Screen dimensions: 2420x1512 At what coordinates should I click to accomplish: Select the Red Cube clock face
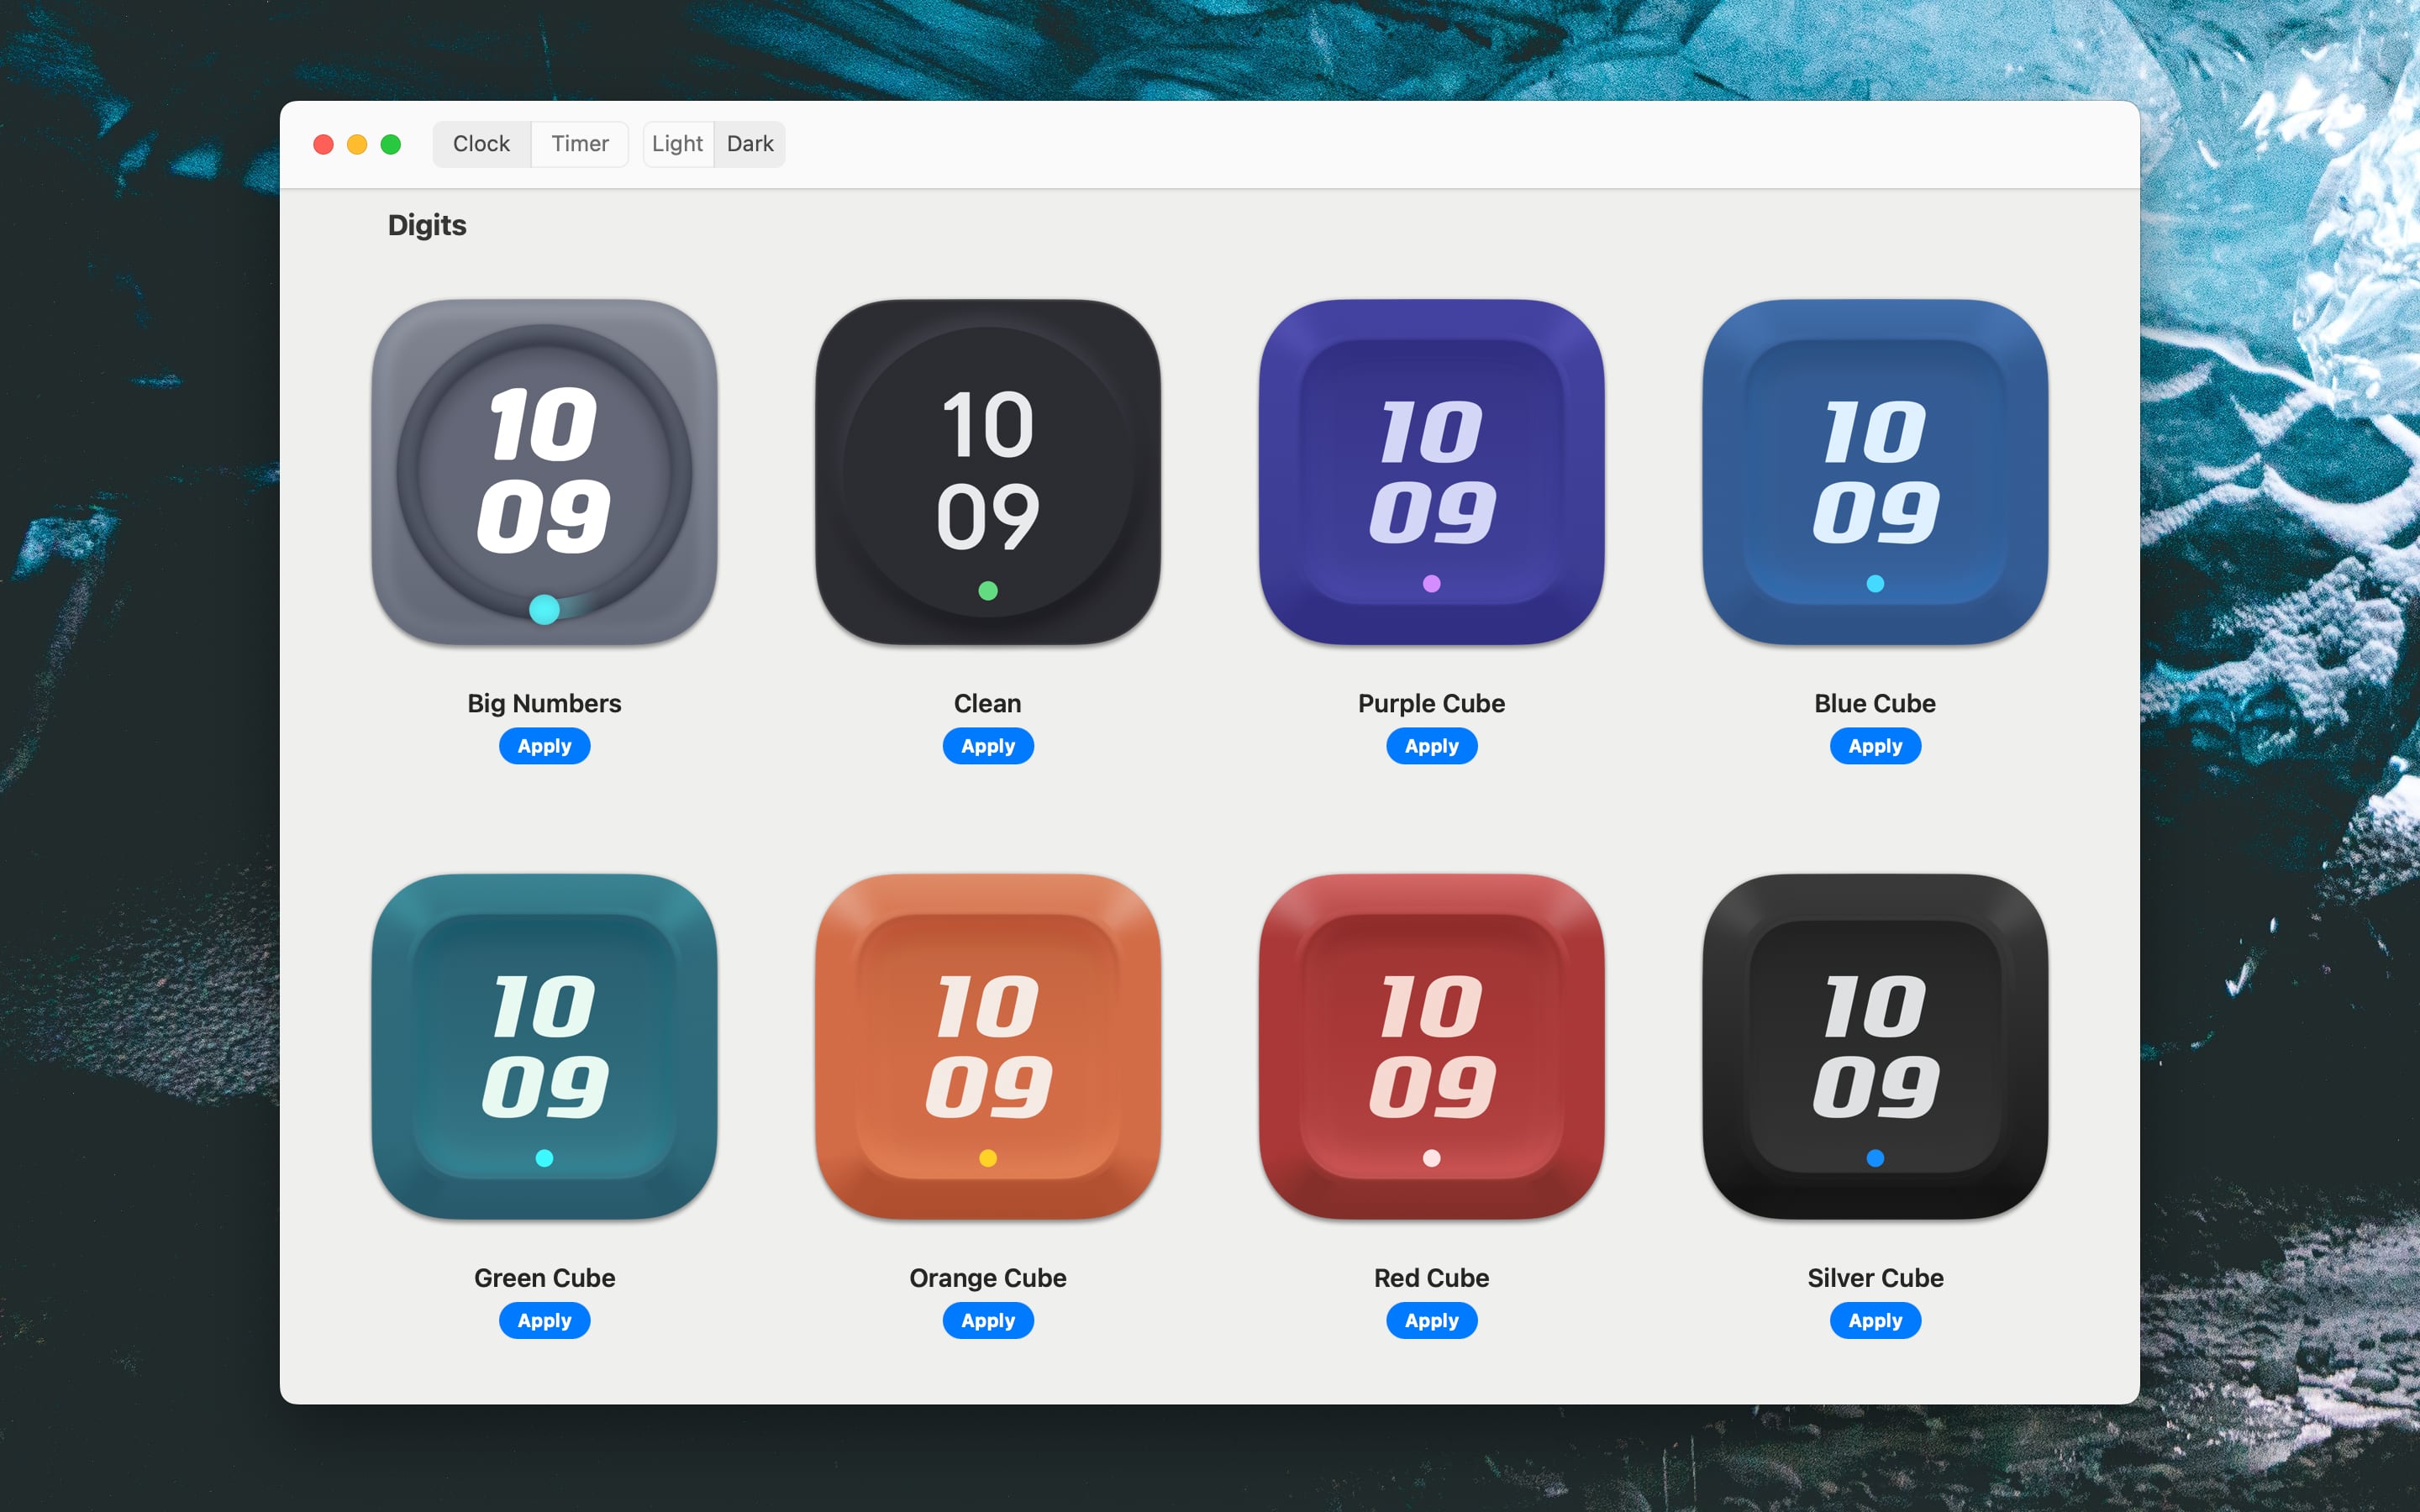(1431, 1045)
